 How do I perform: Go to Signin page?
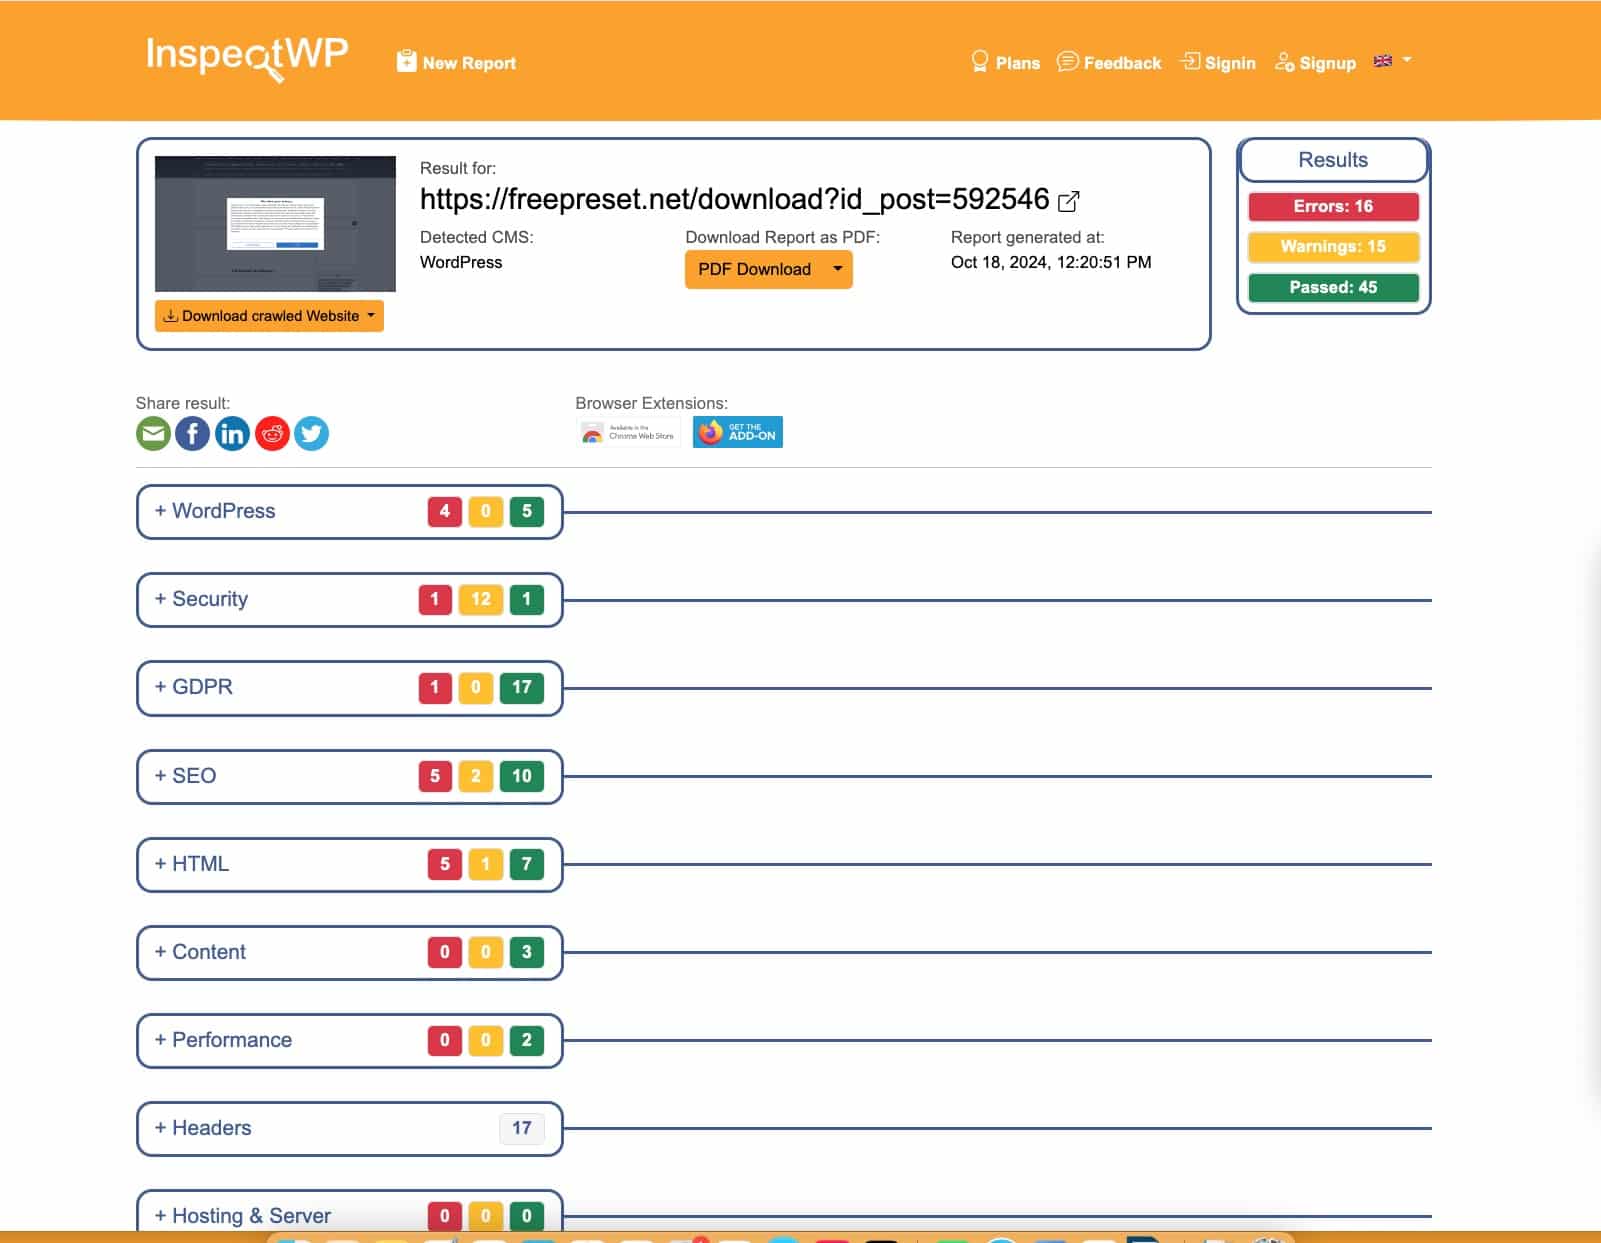pos(1218,62)
